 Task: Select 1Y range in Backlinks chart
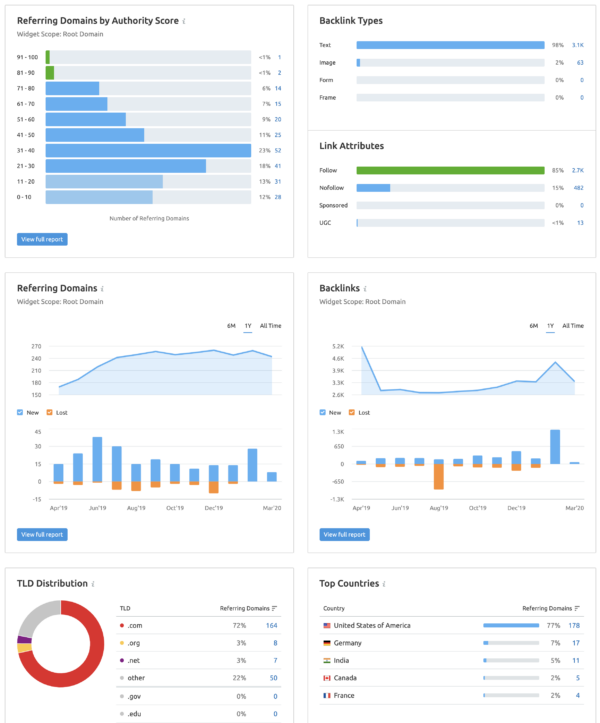pyautogui.click(x=550, y=326)
